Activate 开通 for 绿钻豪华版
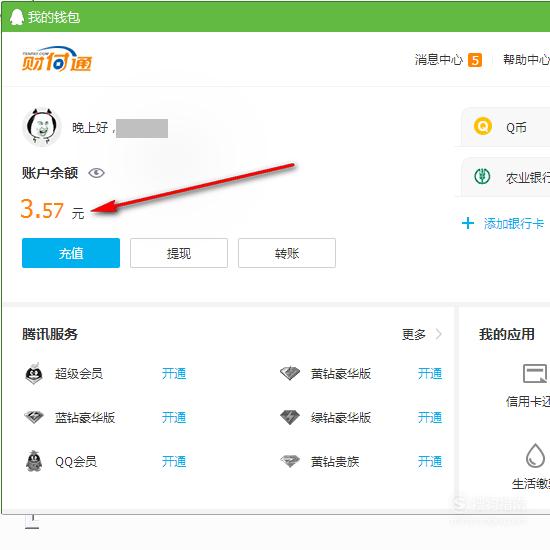550x550 pixels. [430, 417]
